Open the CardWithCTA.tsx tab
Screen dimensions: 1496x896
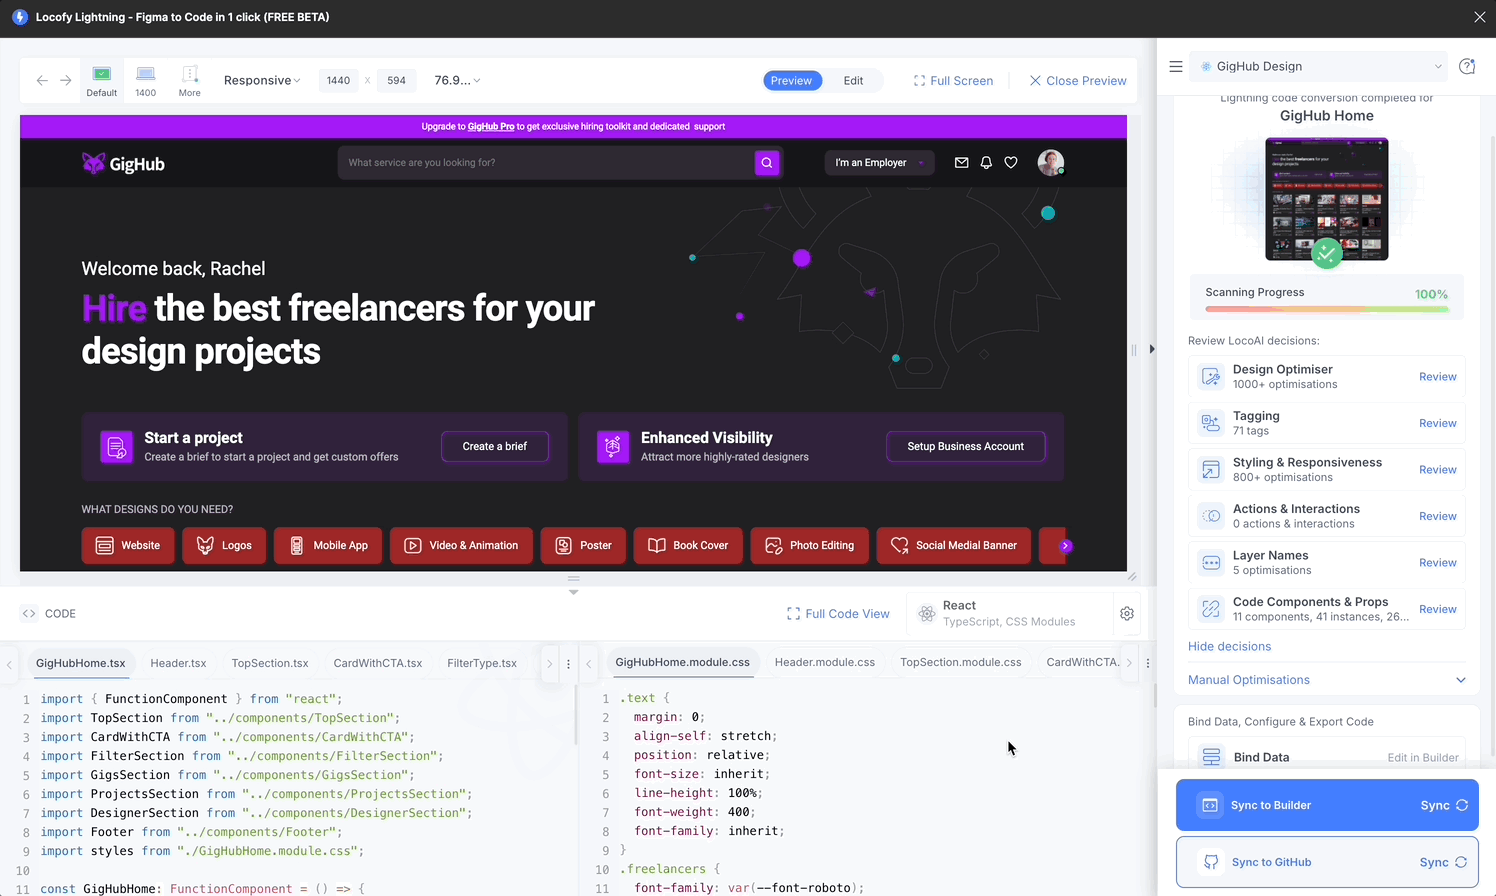point(378,663)
